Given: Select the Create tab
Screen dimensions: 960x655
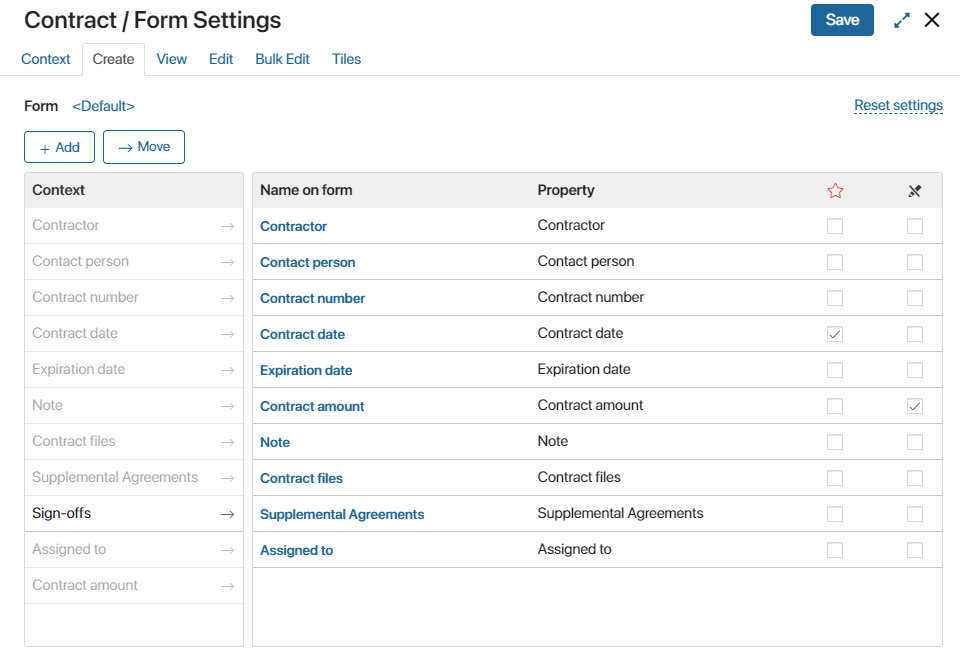Looking at the screenshot, I should coord(113,59).
